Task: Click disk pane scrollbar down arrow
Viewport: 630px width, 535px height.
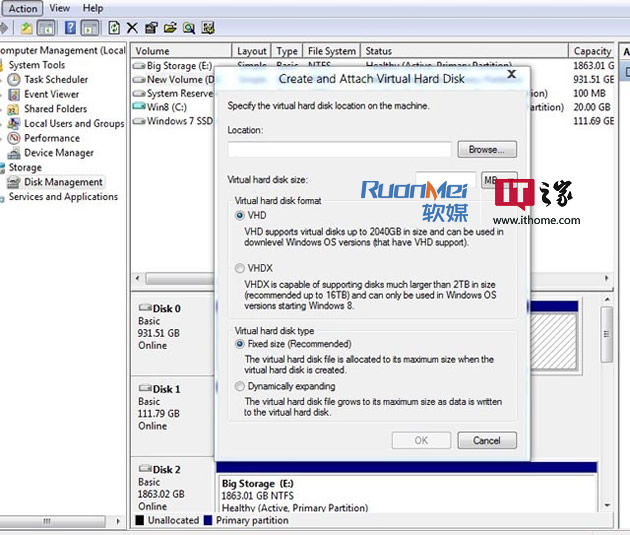Action: point(607,505)
